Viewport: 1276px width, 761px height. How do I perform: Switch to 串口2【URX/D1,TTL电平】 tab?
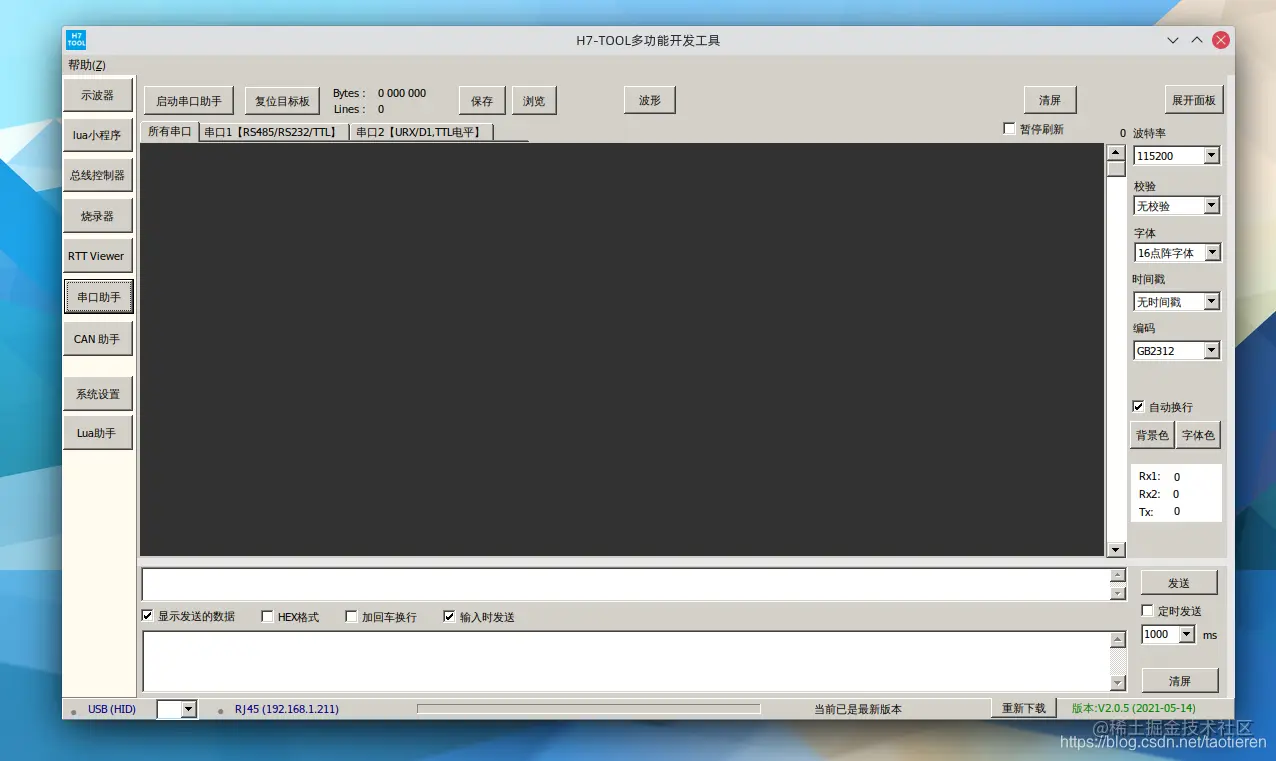[421, 132]
